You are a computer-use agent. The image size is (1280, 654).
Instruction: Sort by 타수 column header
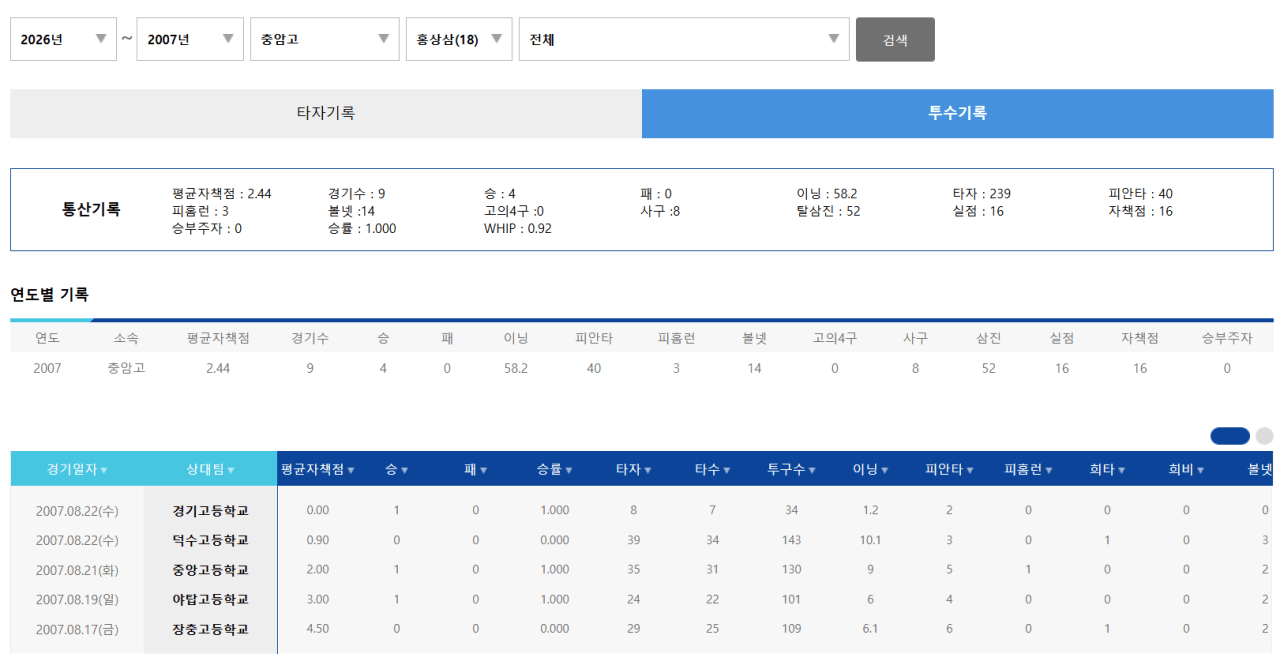coord(713,469)
